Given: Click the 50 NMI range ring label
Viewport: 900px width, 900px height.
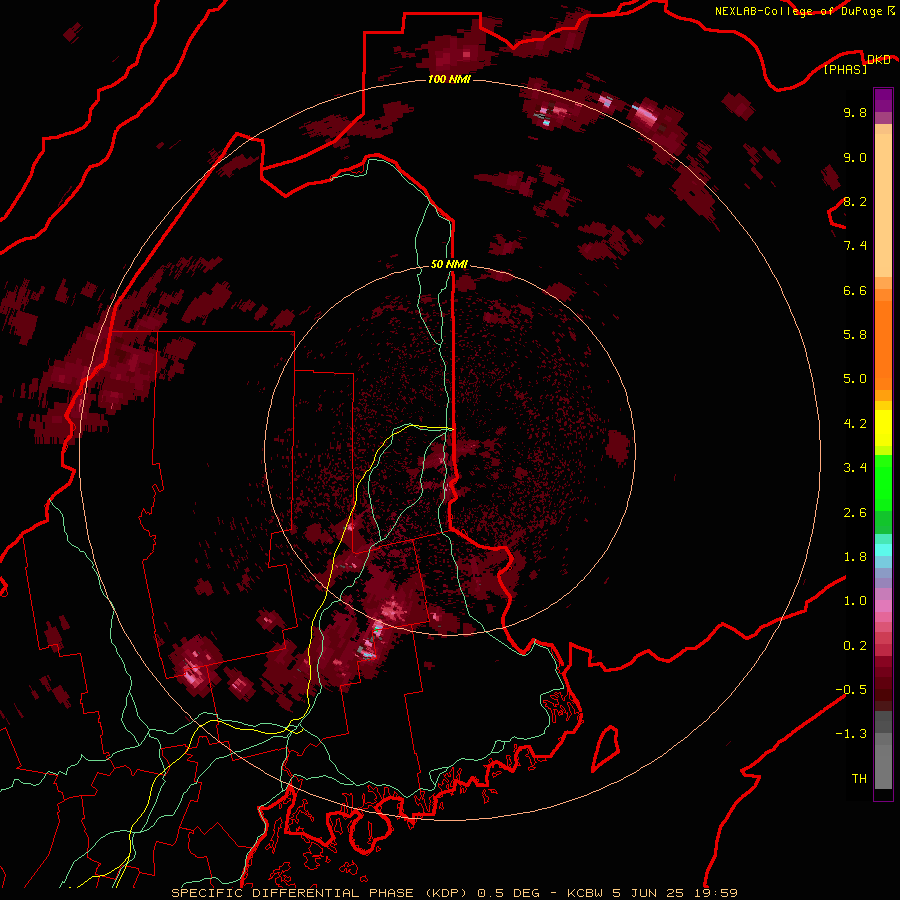Looking at the screenshot, I should click(449, 265).
